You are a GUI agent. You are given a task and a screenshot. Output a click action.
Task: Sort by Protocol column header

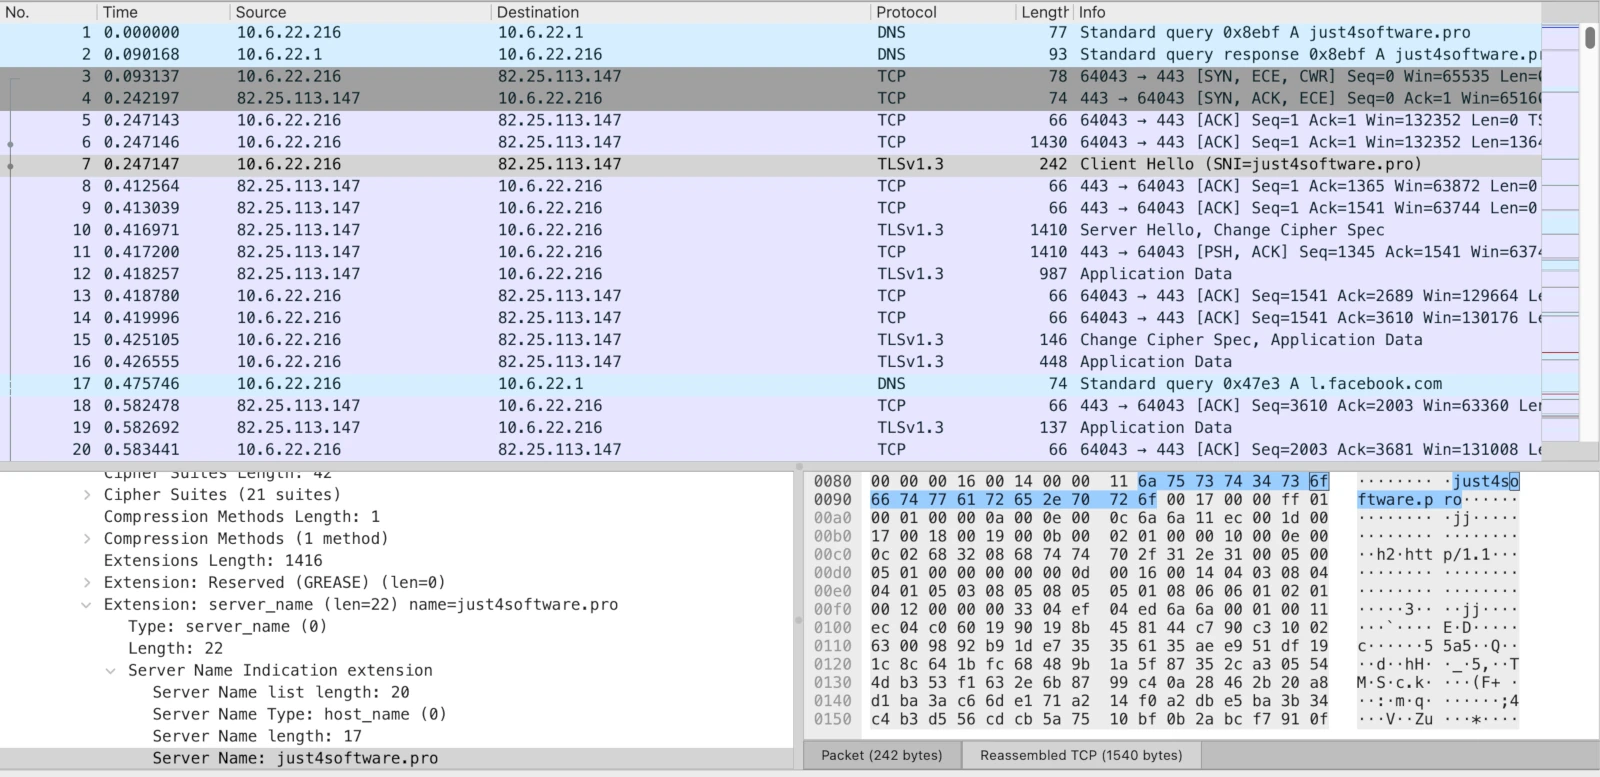(x=943, y=12)
